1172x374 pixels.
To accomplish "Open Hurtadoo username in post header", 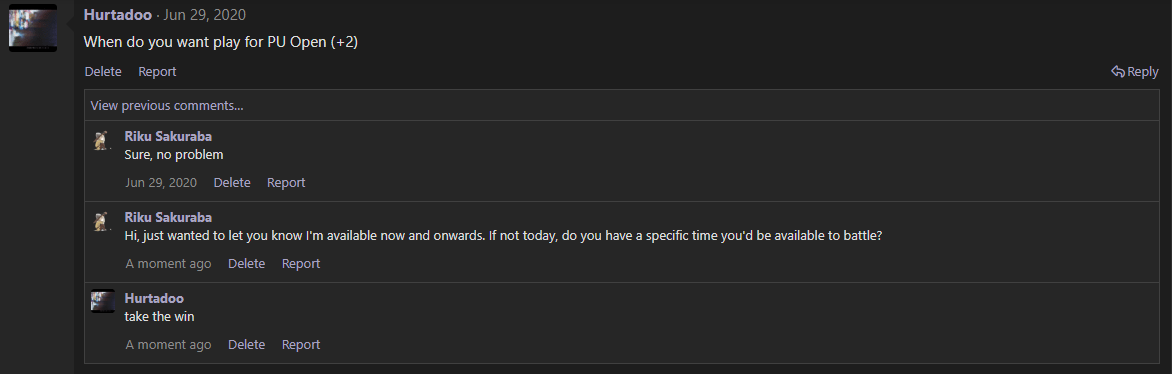I will tap(117, 15).
